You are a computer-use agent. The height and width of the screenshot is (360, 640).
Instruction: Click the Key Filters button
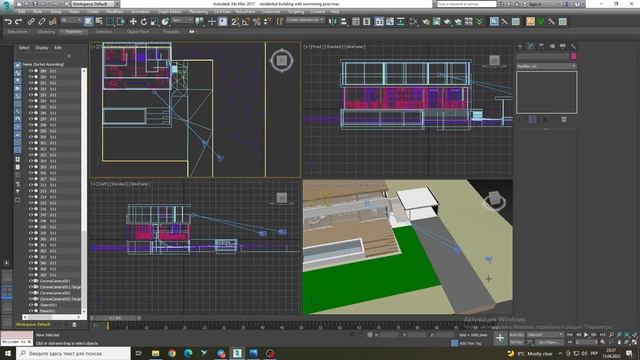(548, 342)
